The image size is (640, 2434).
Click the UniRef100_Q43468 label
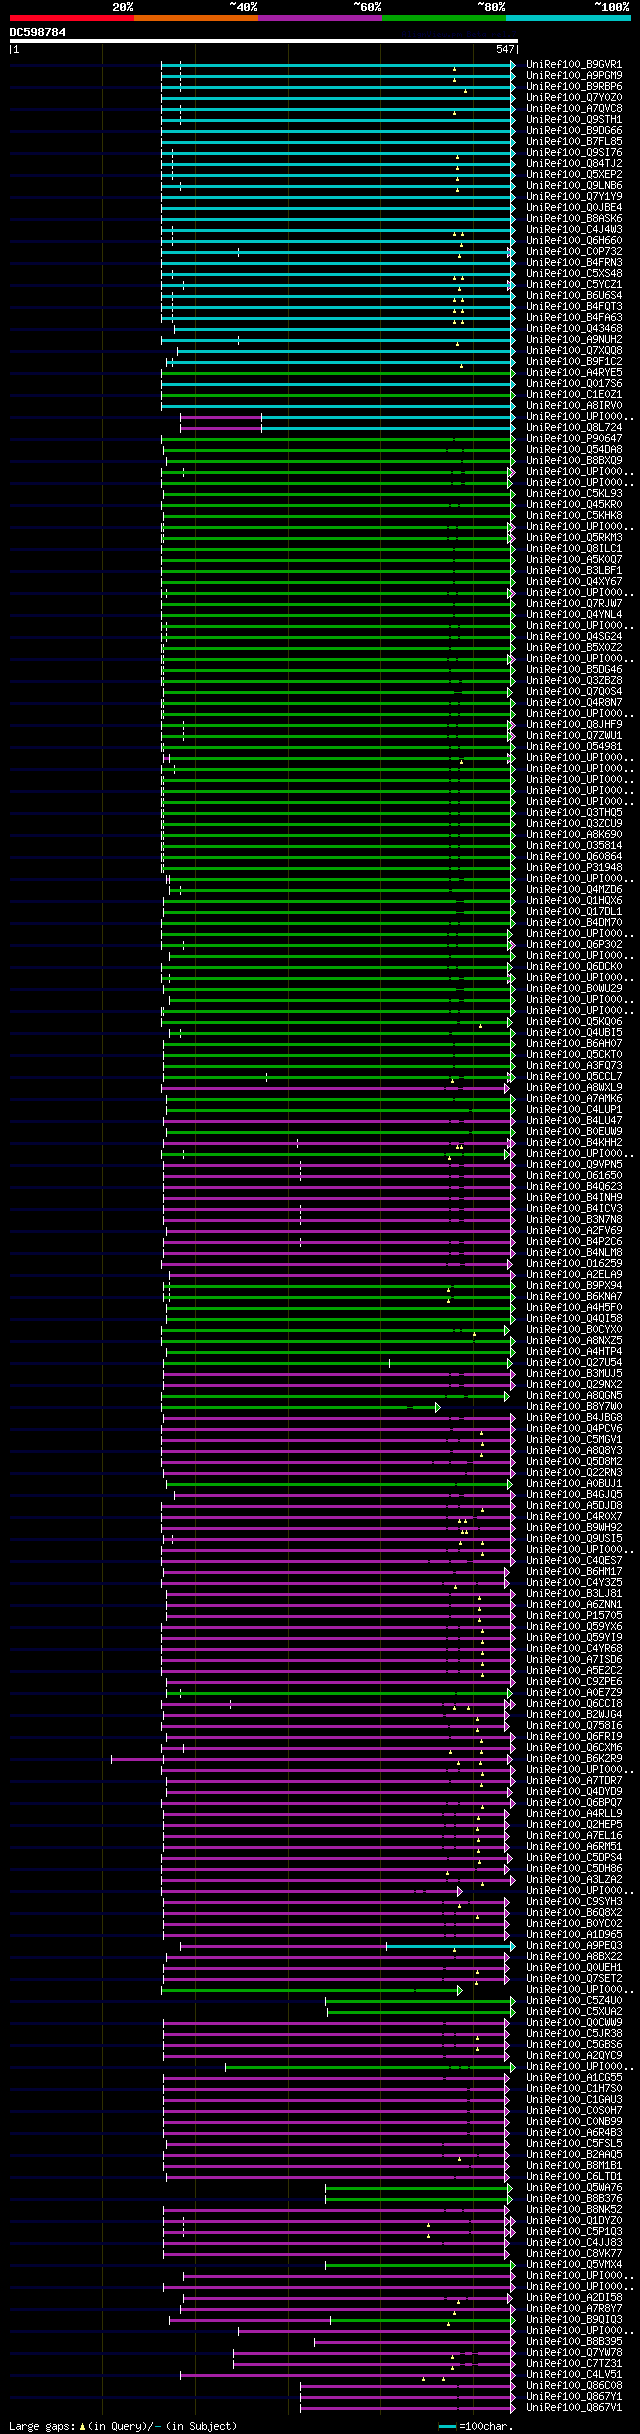click(x=574, y=329)
